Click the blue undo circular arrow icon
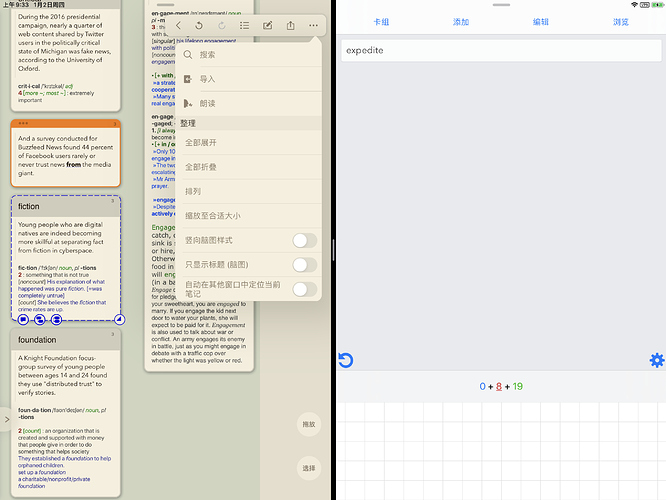Image resolution: width=666 pixels, height=500 pixels. [346, 360]
